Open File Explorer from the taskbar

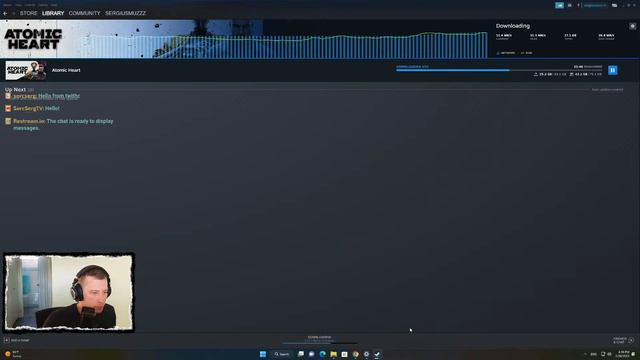pos(334,354)
